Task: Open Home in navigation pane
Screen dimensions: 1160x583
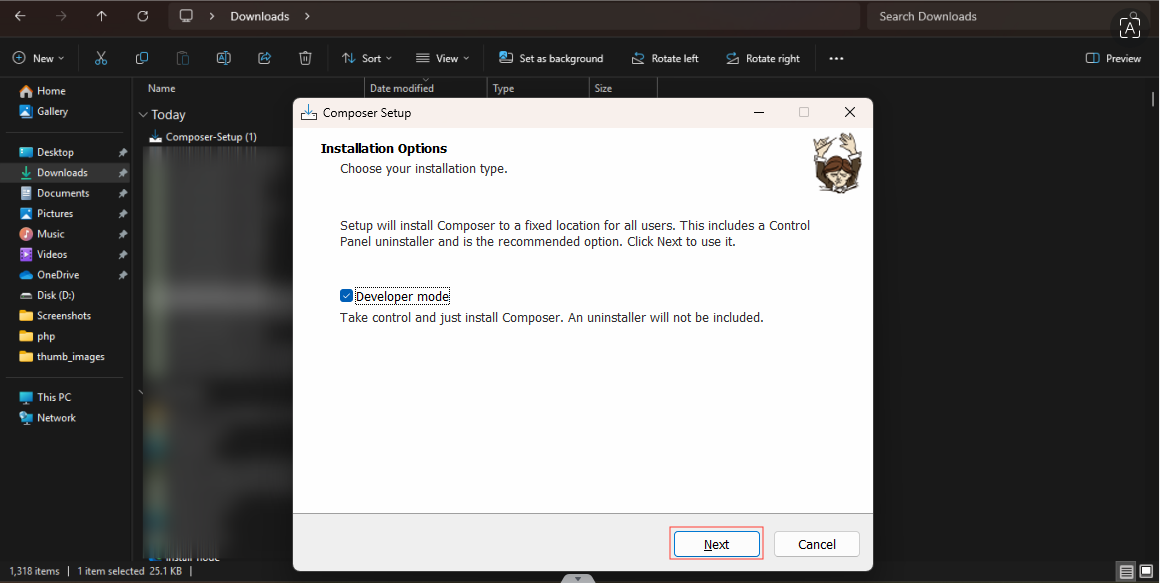Action: (x=51, y=91)
